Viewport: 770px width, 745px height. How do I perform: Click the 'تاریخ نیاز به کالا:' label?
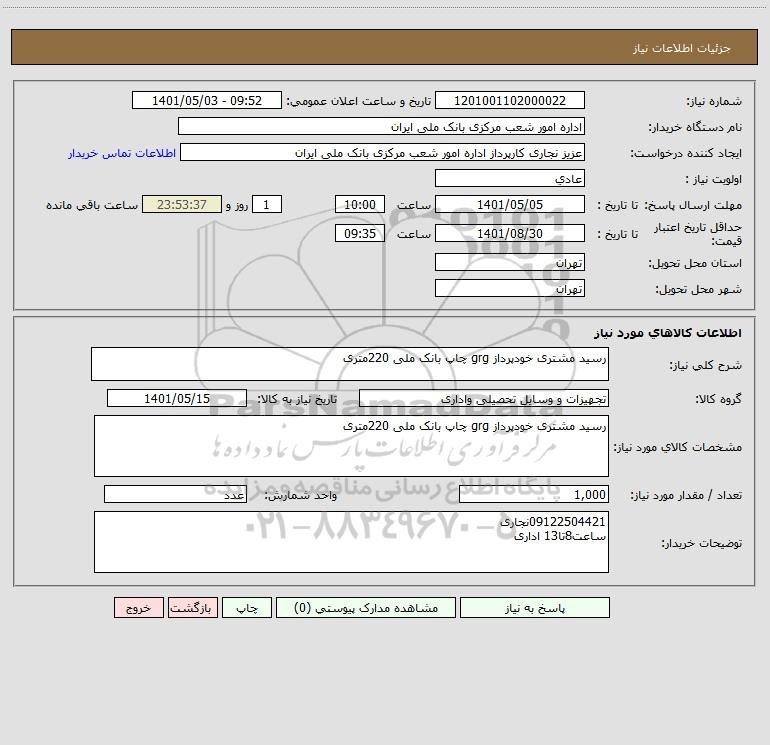pyautogui.click(x=298, y=399)
